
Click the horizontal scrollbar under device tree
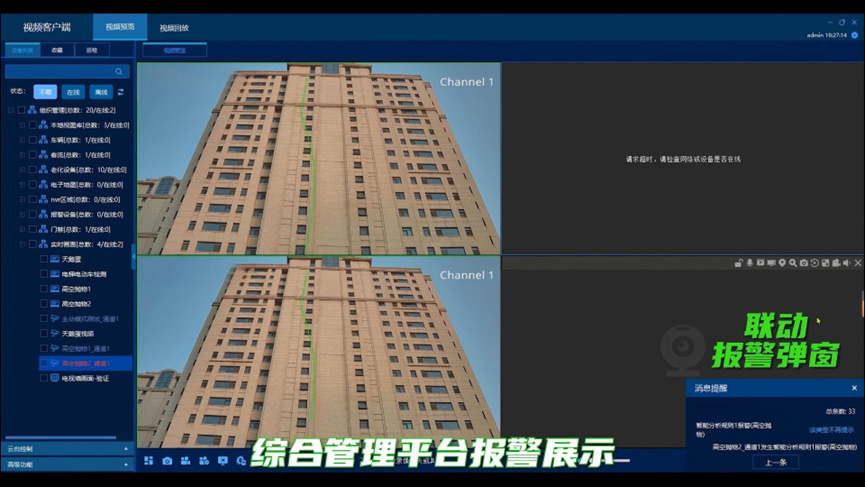point(60,437)
